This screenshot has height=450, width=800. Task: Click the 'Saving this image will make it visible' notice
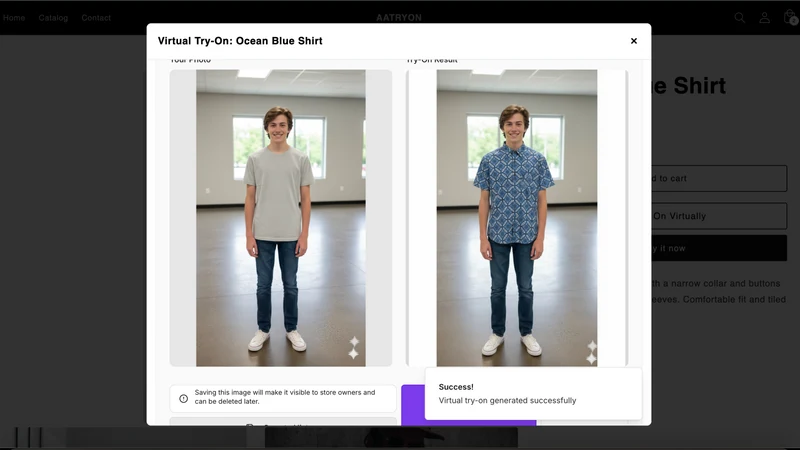tap(285, 397)
